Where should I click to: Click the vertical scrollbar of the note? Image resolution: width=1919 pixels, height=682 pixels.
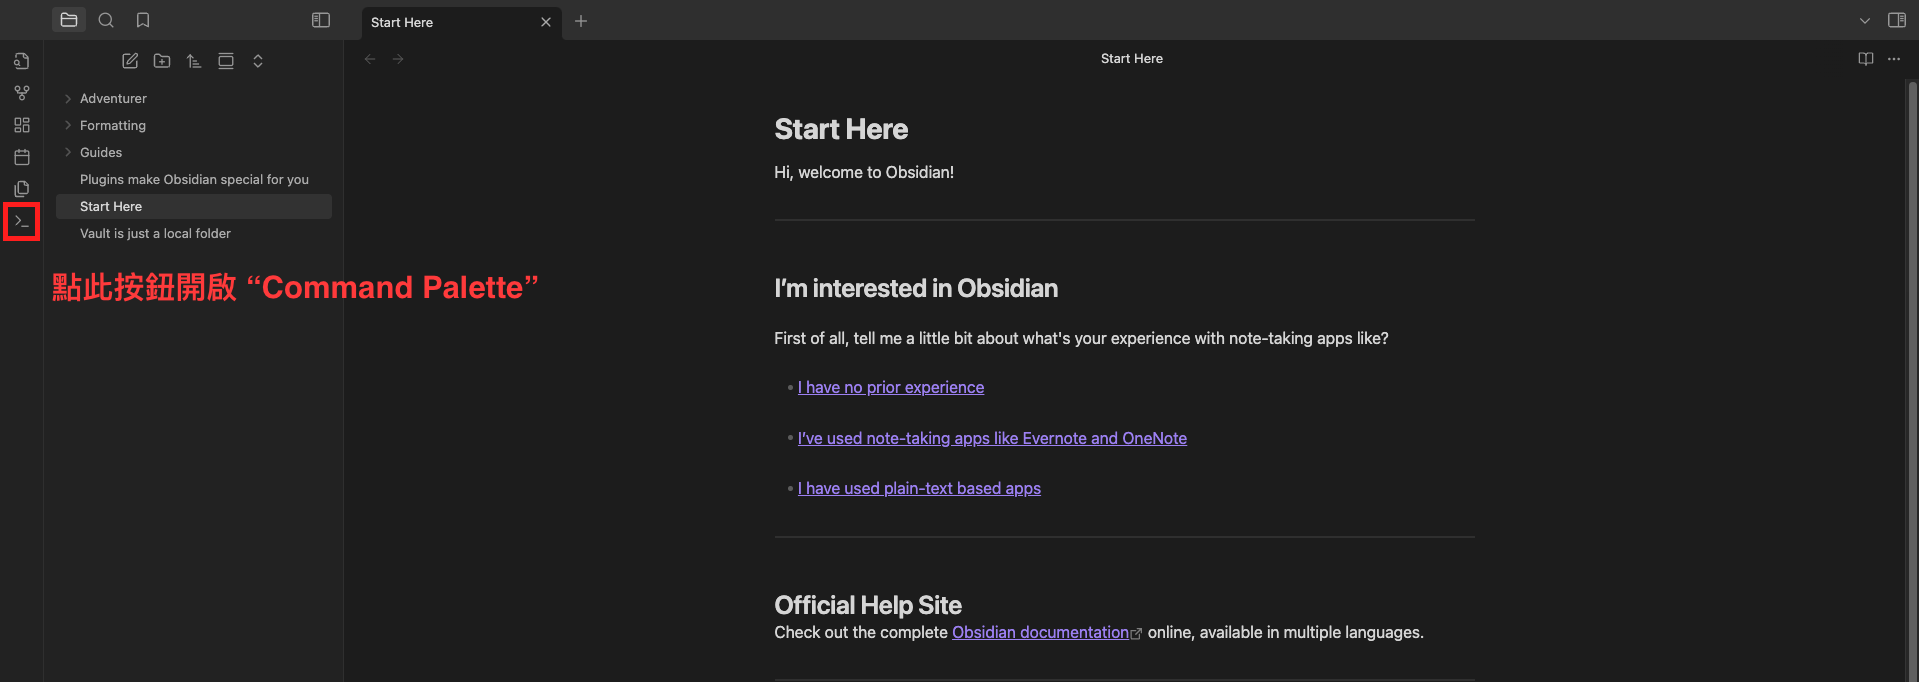(x=1912, y=380)
